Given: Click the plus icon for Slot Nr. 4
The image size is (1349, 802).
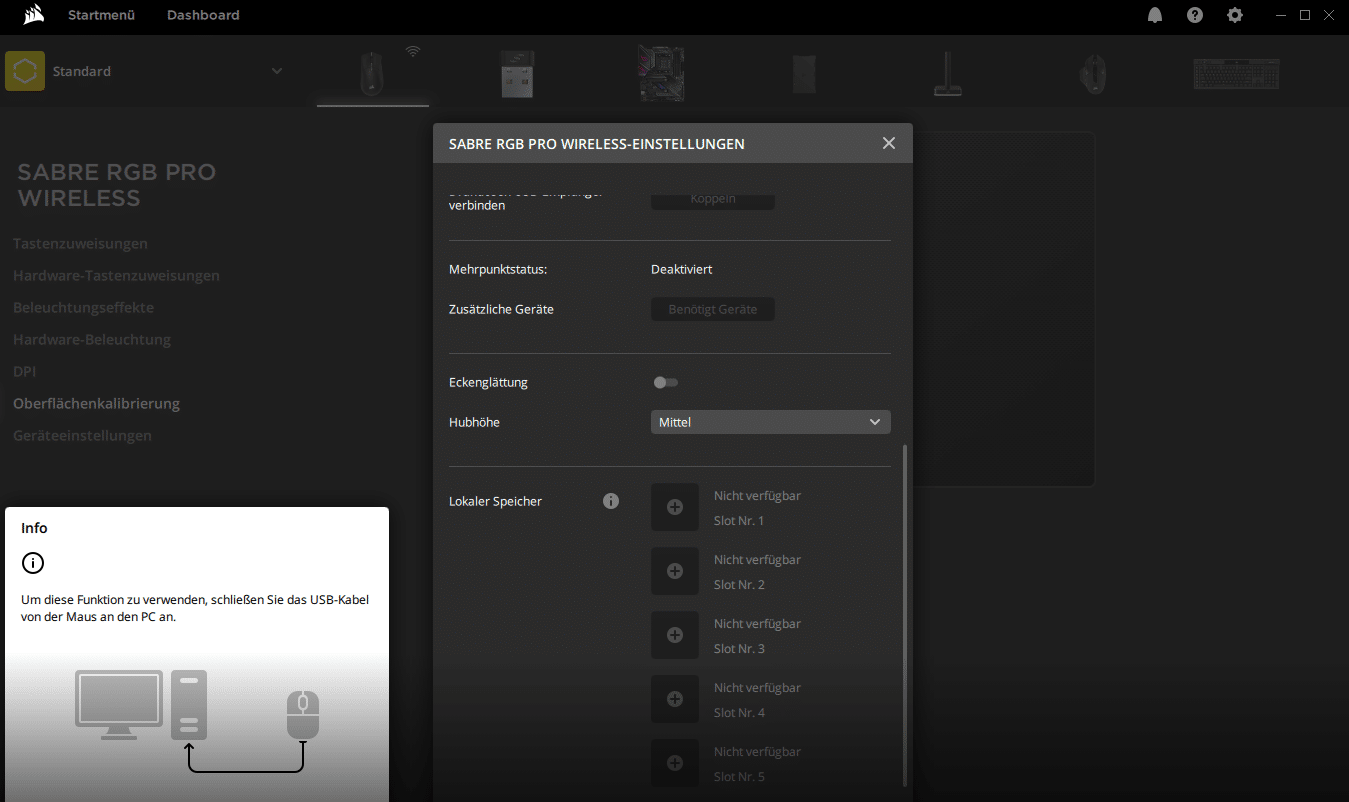Looking at the screenshot, I should (x=675, y=700).
